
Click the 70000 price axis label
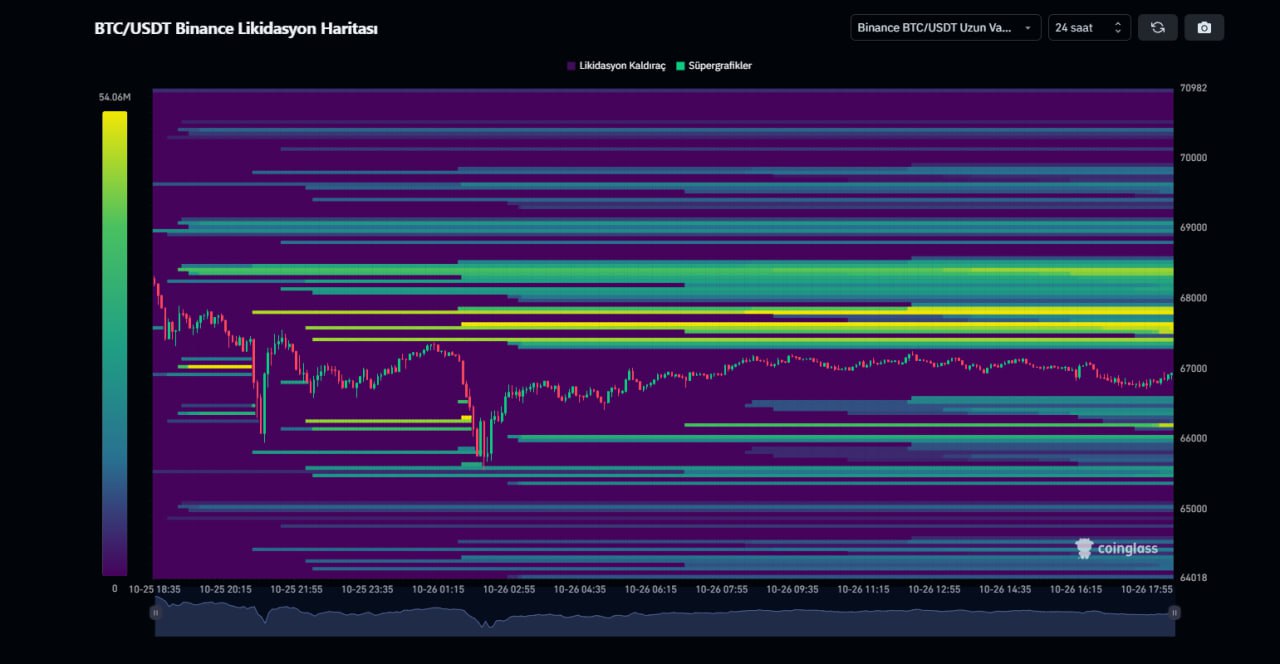coord(1193,158)
